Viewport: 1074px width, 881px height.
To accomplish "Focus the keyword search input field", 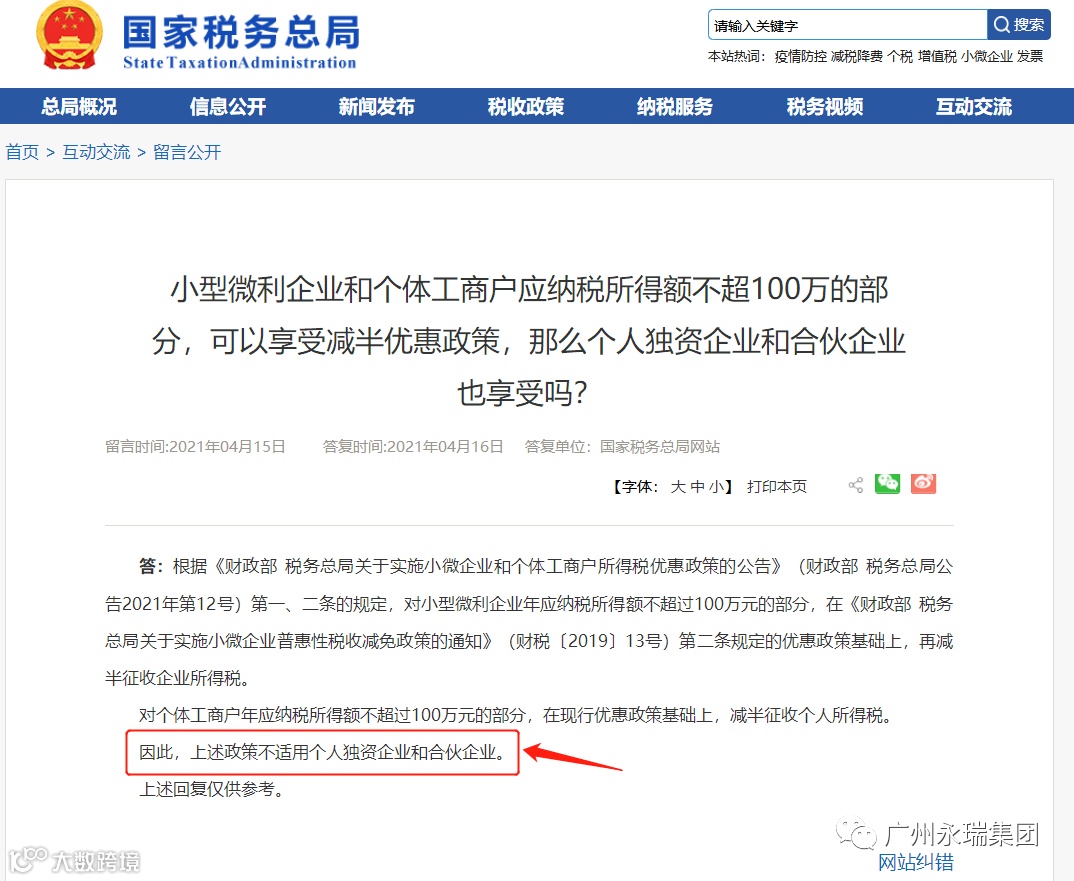I will (x=847, y=25).
